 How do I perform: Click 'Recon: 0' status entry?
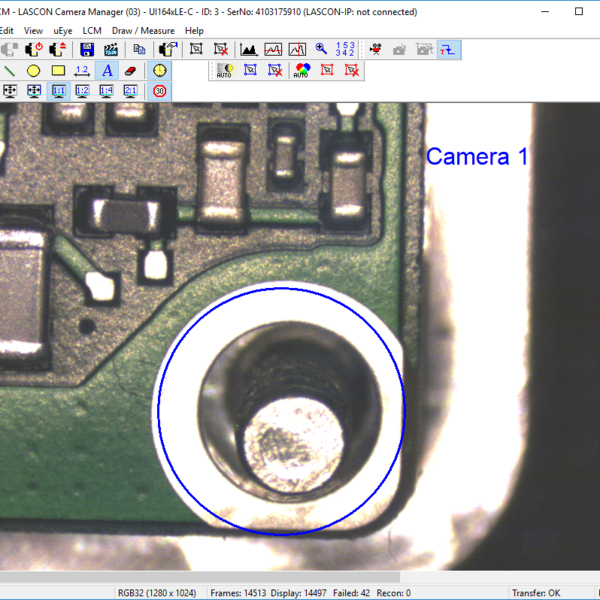coord(393,593)
